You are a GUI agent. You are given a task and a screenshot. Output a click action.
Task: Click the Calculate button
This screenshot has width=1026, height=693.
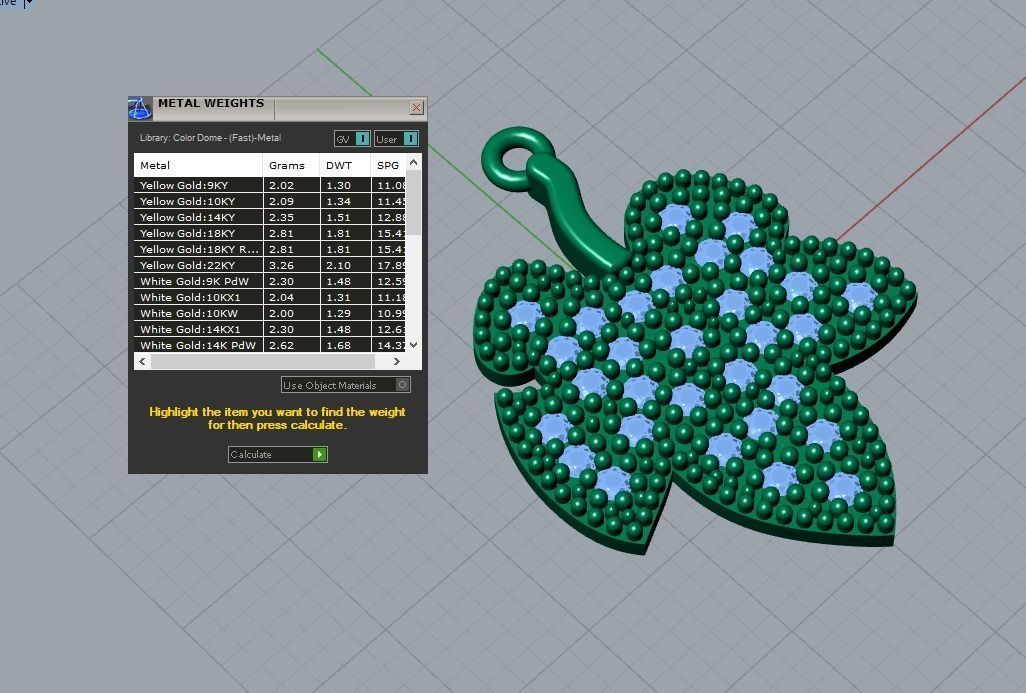click(277, 454)
